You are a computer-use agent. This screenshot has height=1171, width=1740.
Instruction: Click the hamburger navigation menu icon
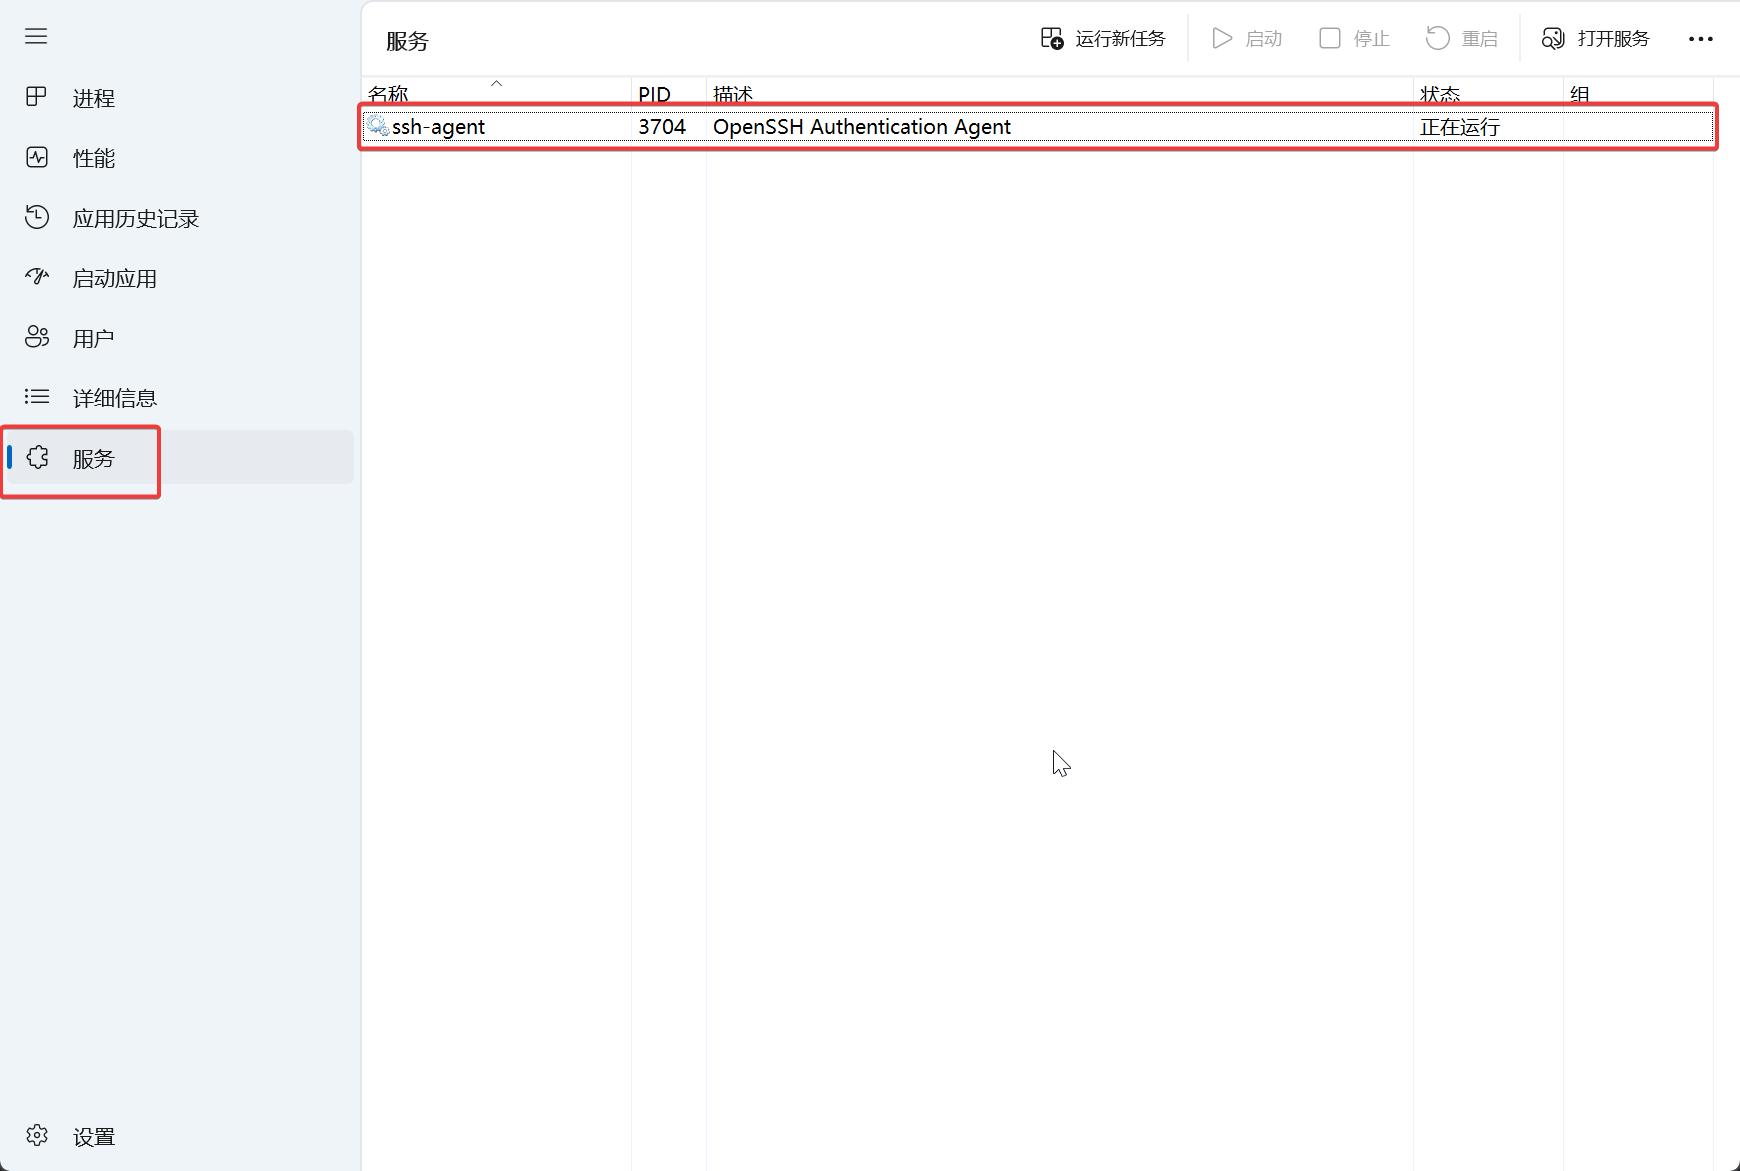(x=36, y=37)
